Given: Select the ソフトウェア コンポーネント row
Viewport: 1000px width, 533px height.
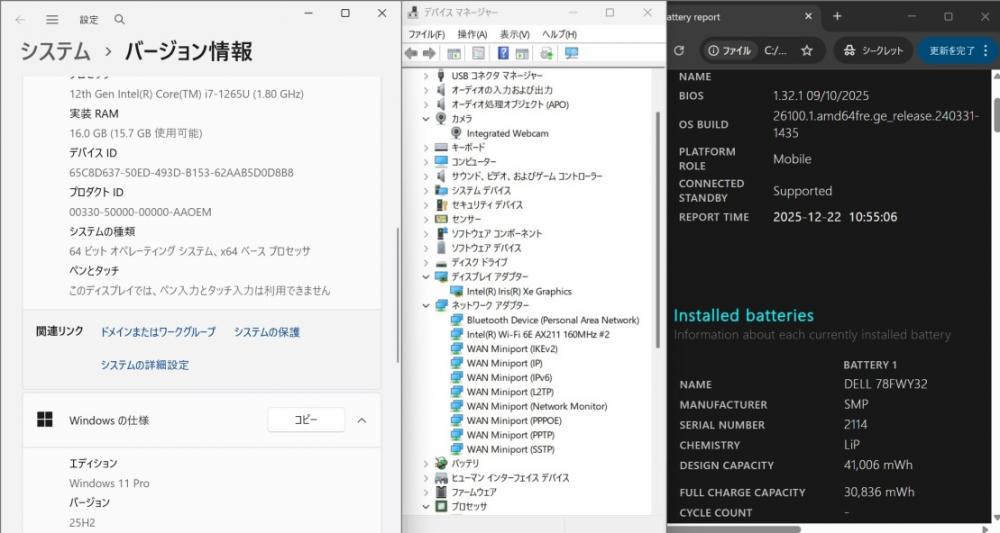Looking at the screenshot, I should [496, 233].
